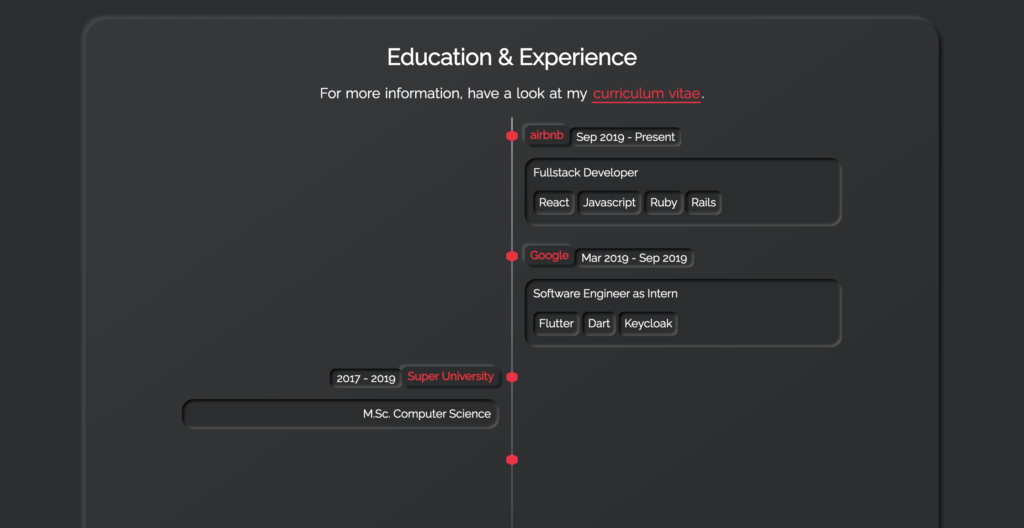
Task: Select the Ruby skill tag
Action: tap(663, 203)
